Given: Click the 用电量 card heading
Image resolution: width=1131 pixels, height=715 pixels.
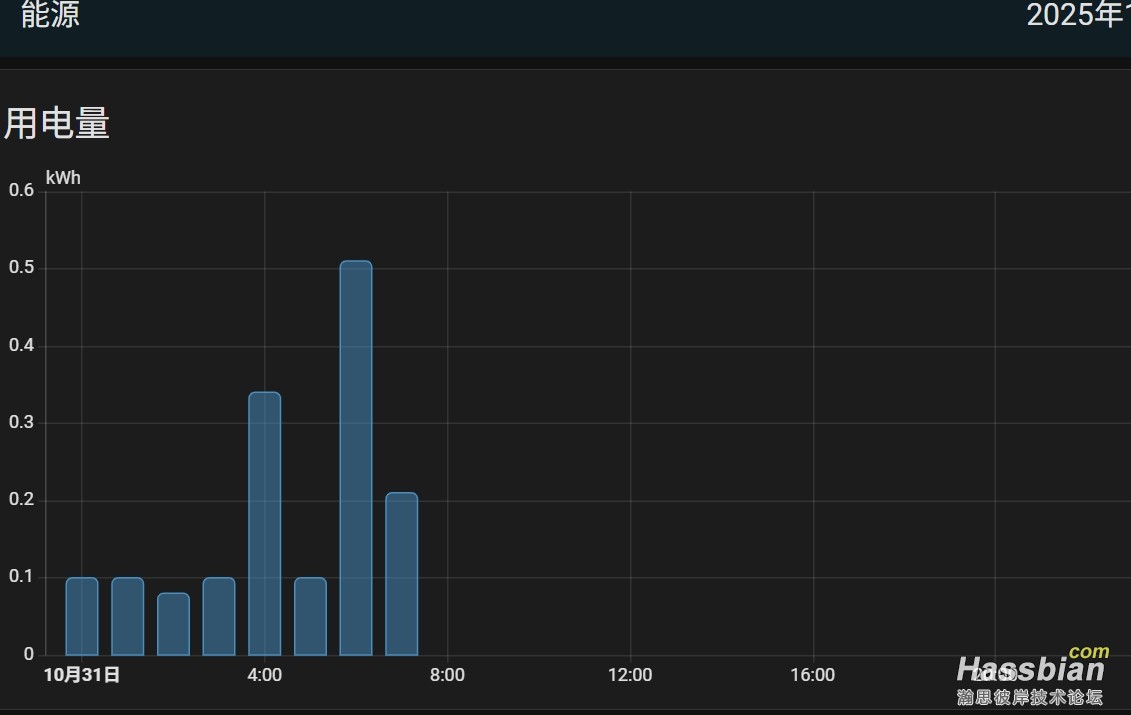Looking at the screenshot, I should point(57,124).
